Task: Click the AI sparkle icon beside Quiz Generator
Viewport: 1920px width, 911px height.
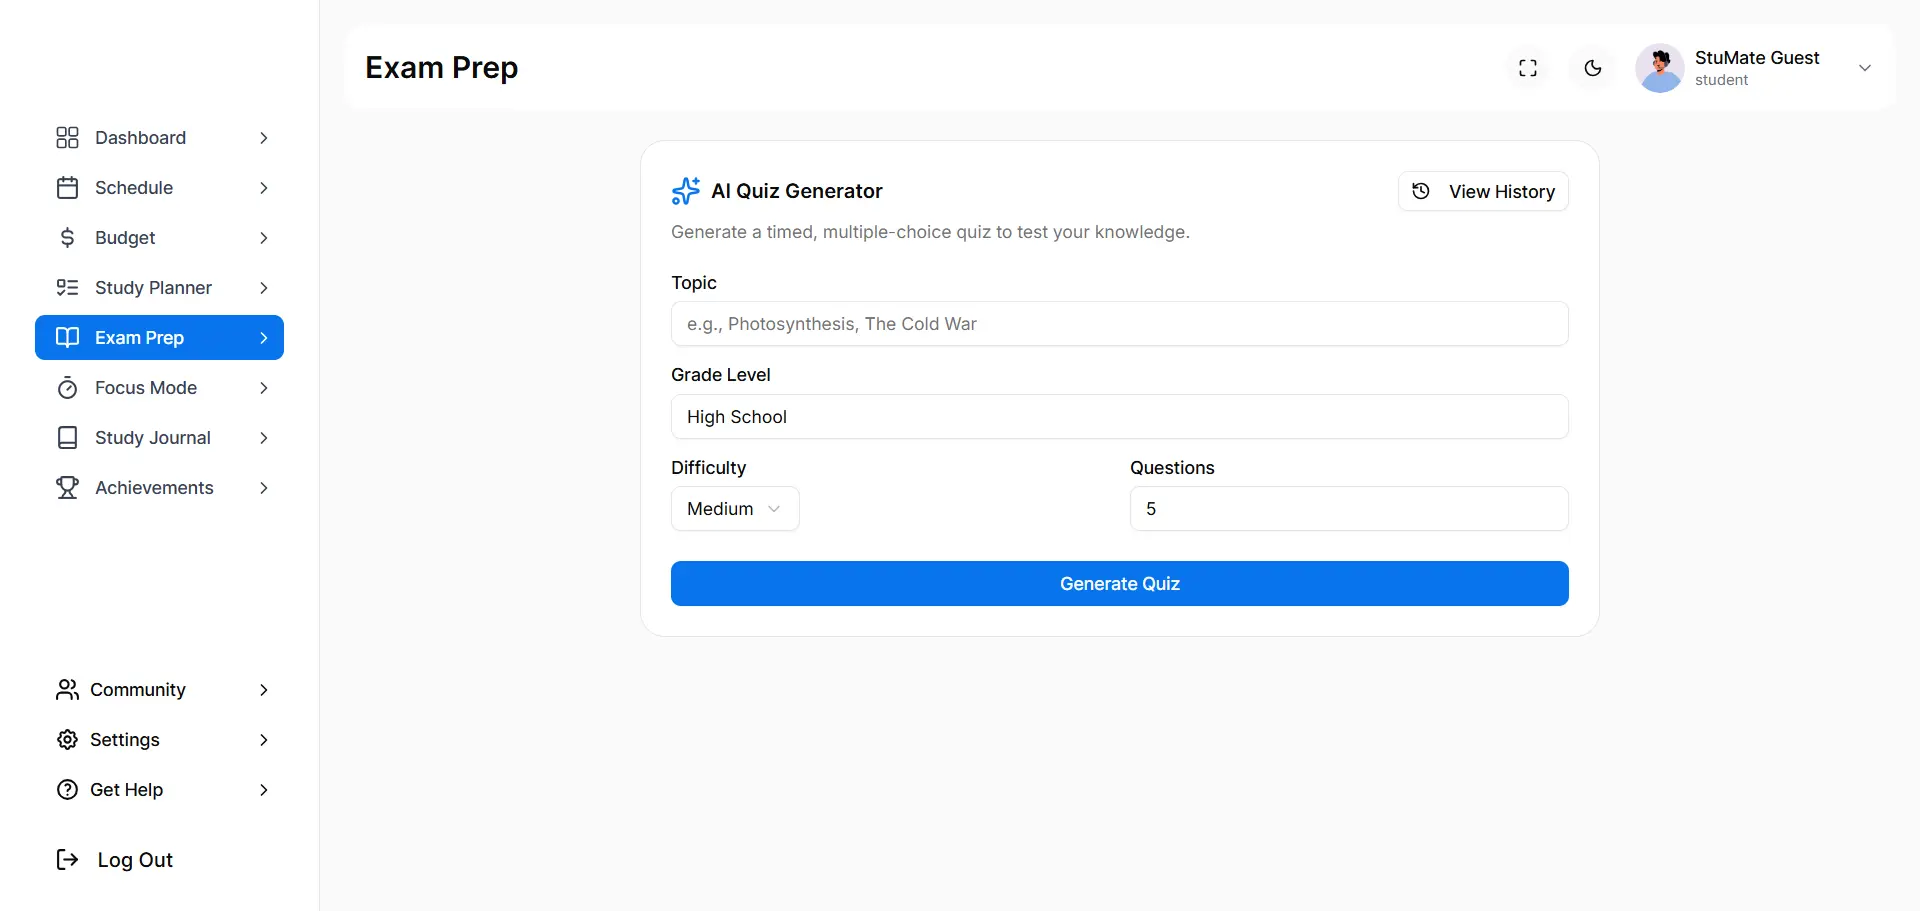Action: click(686, 191)
